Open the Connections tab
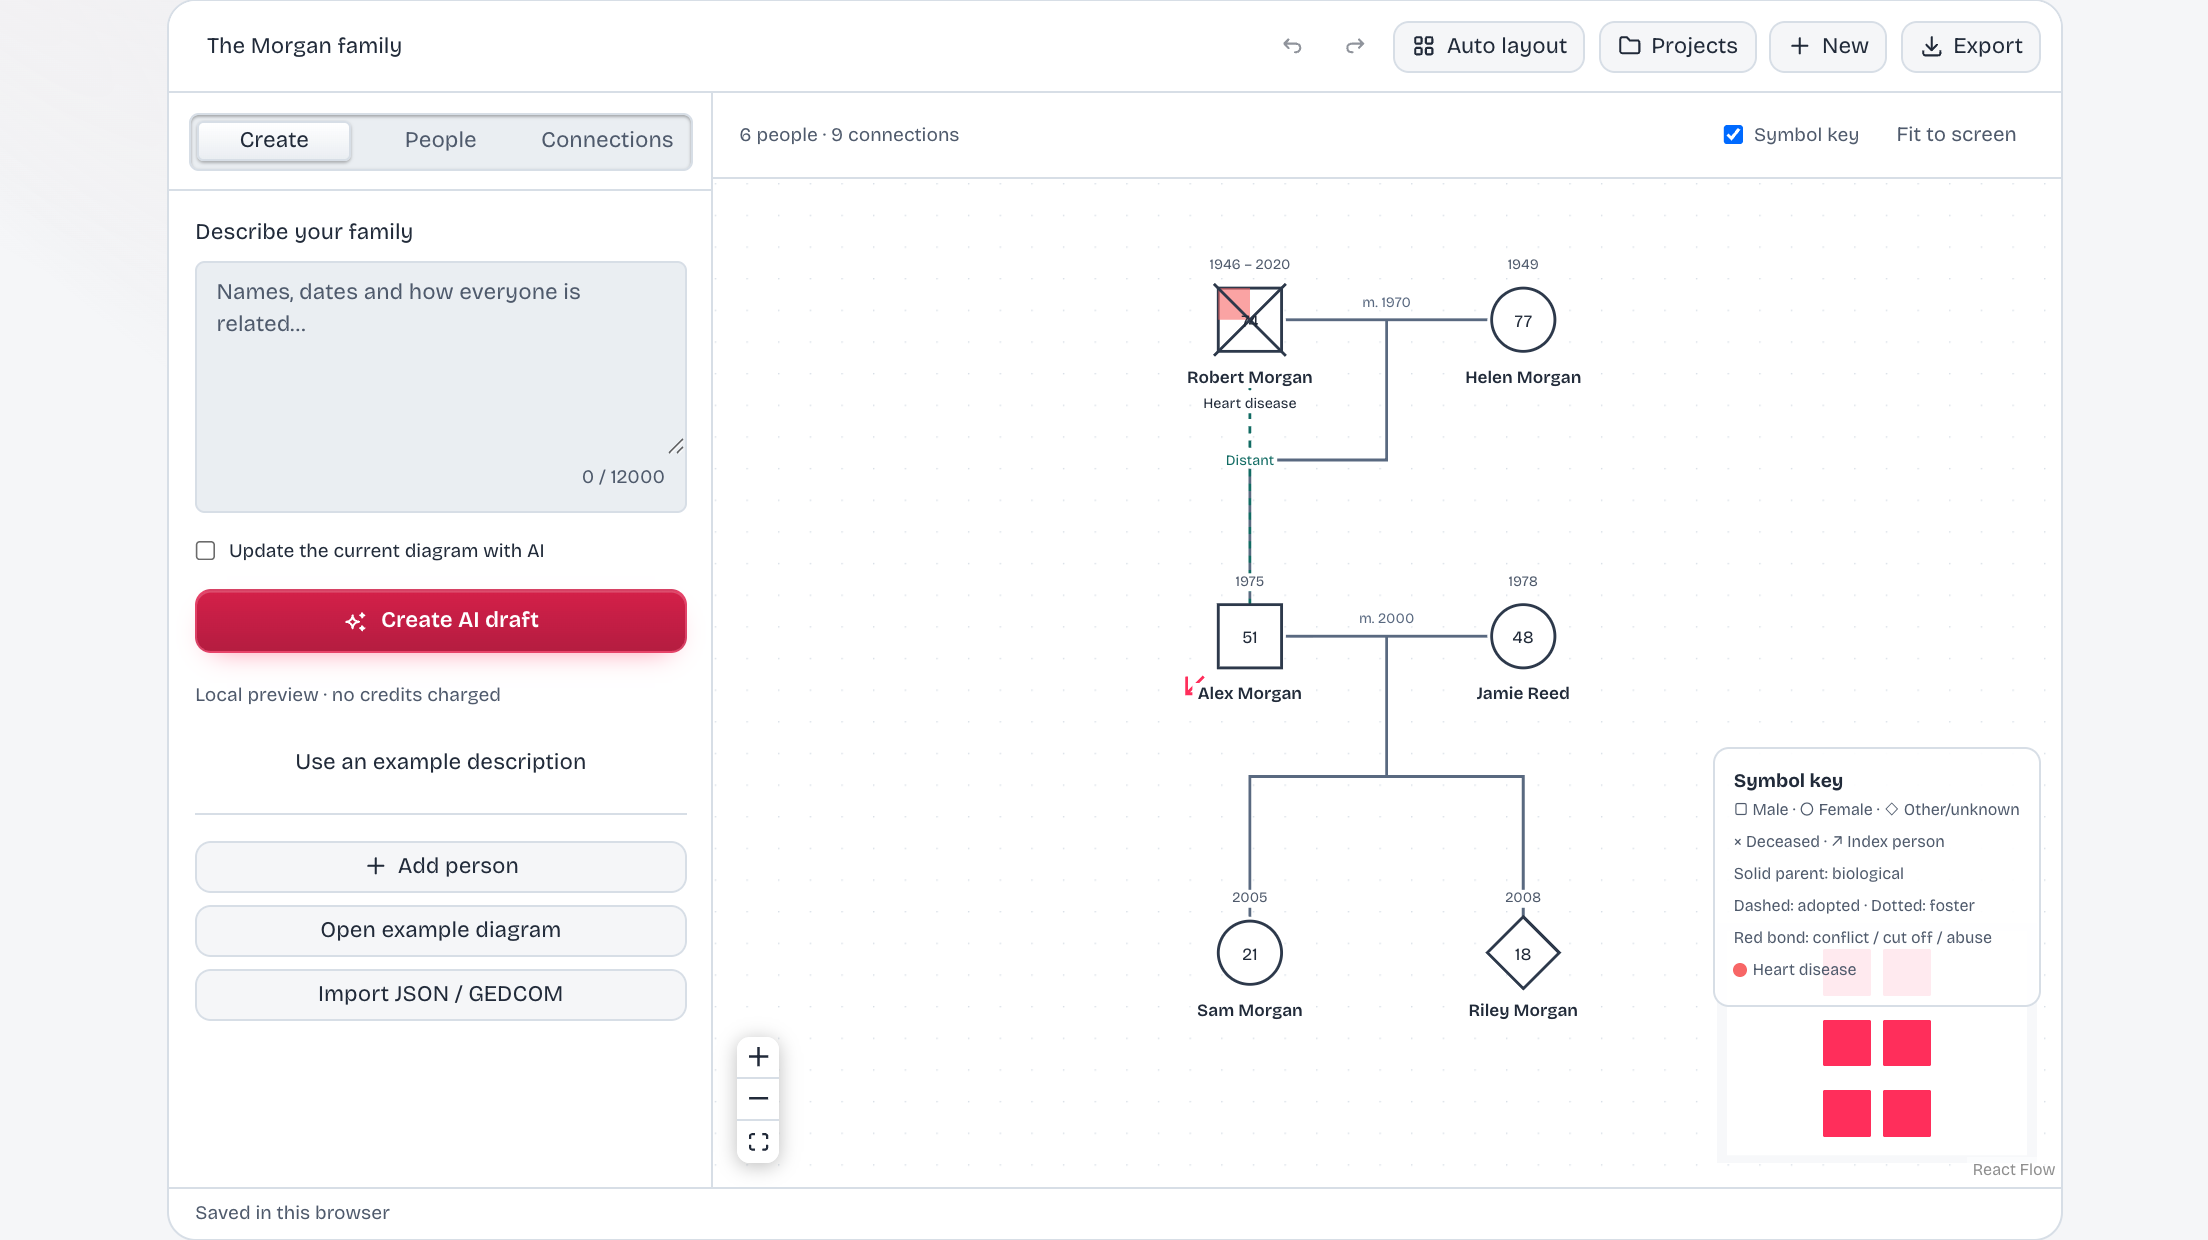This screenshot has width=2208, height=1240. [607, 140]
